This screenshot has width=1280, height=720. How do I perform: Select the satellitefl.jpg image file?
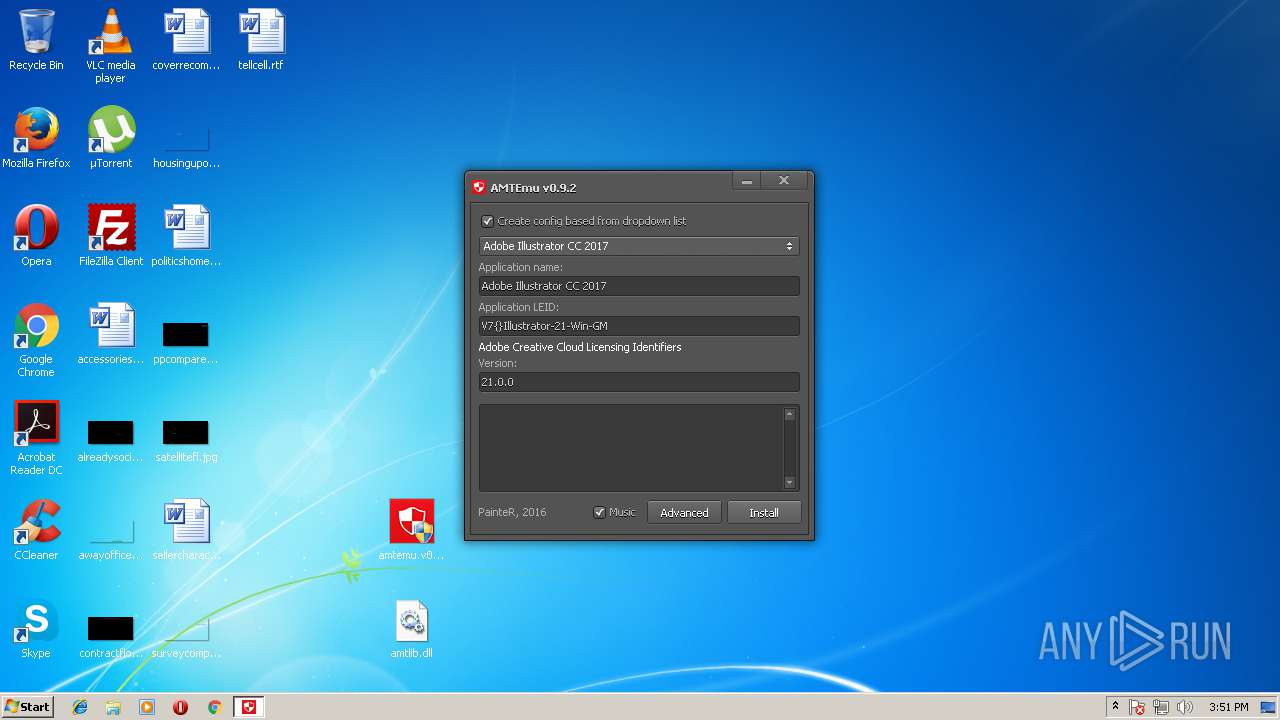click(x=186, y=439)
